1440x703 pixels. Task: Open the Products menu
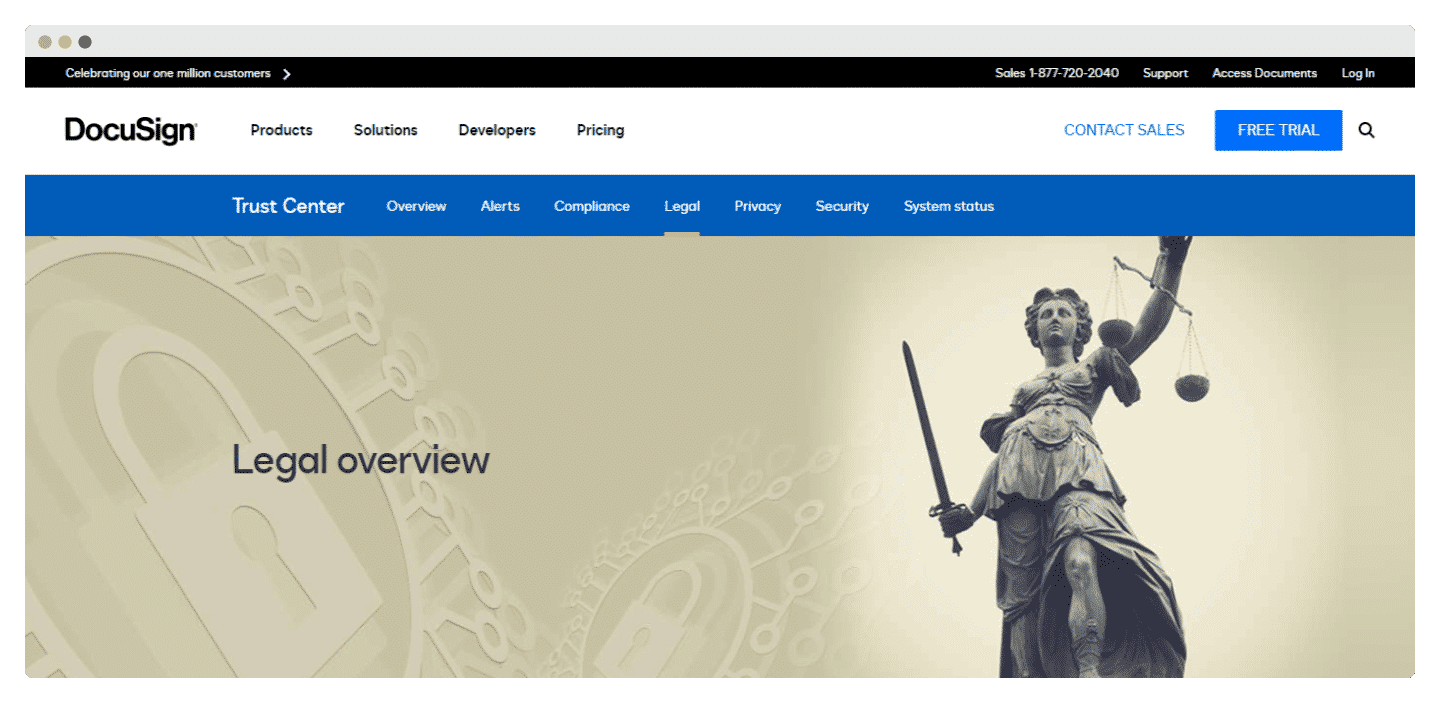pyautogui.click(x=281, y=130)
